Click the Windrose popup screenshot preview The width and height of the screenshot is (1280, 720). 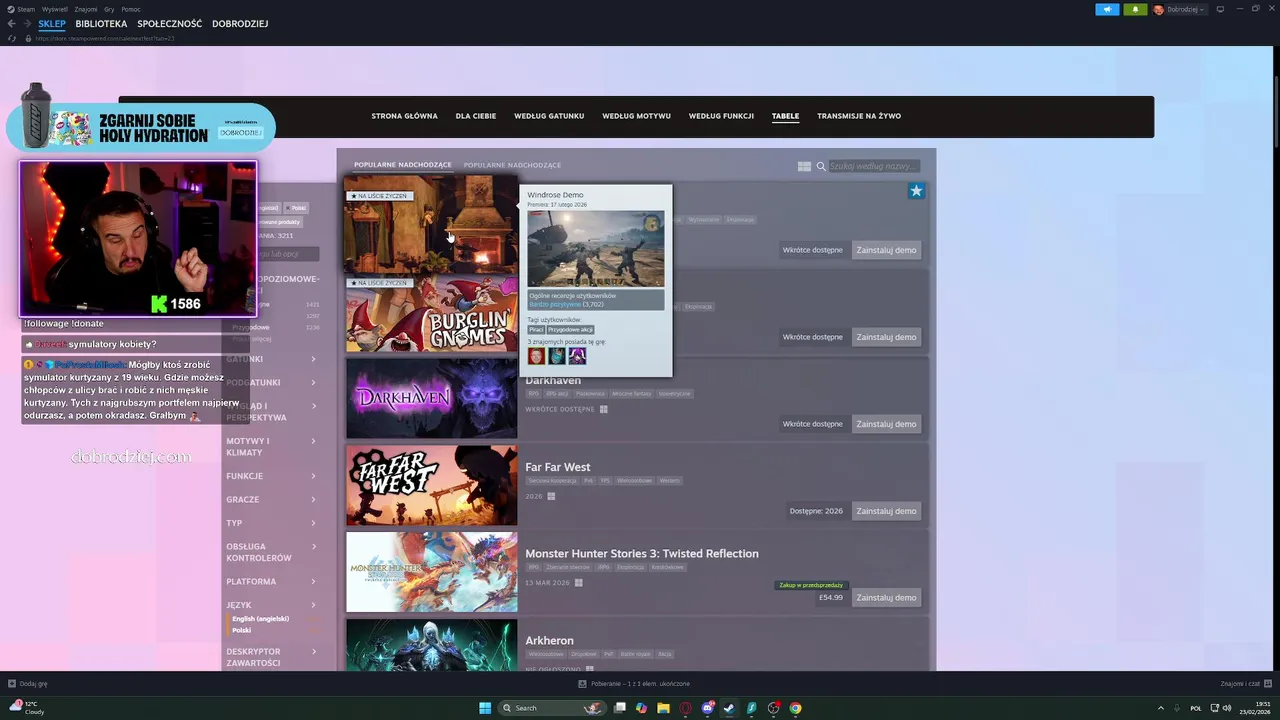point(596,249)
